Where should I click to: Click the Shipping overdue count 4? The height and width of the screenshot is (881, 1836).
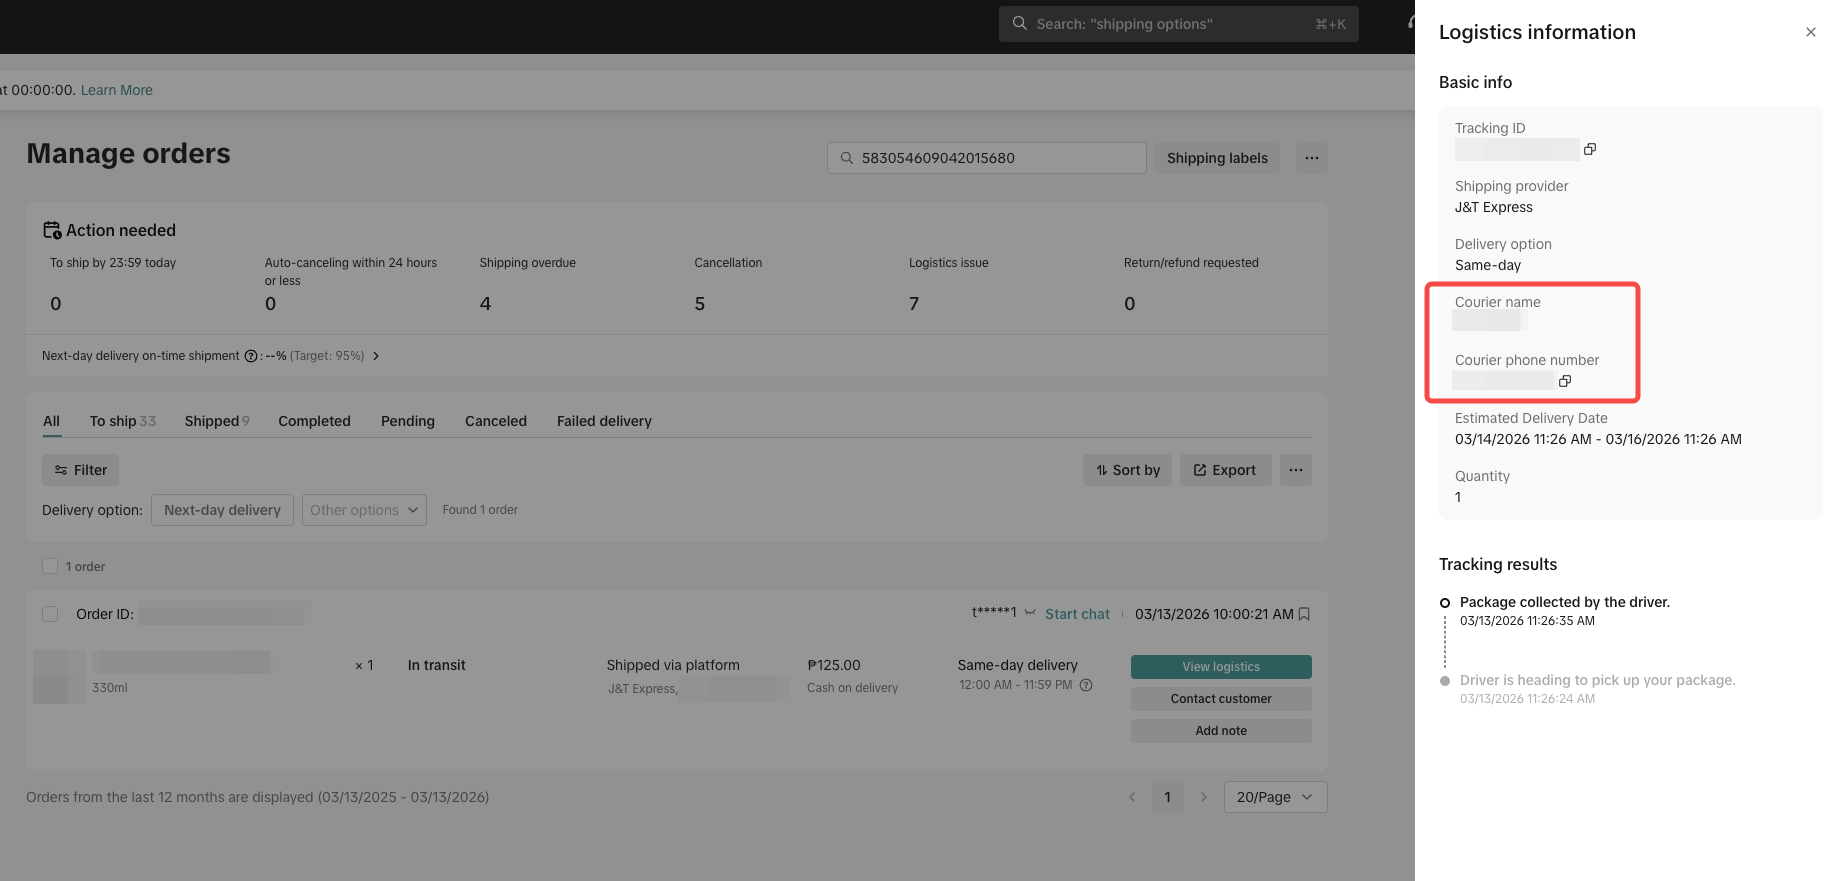pyautogui.click(x=485, y=304)
